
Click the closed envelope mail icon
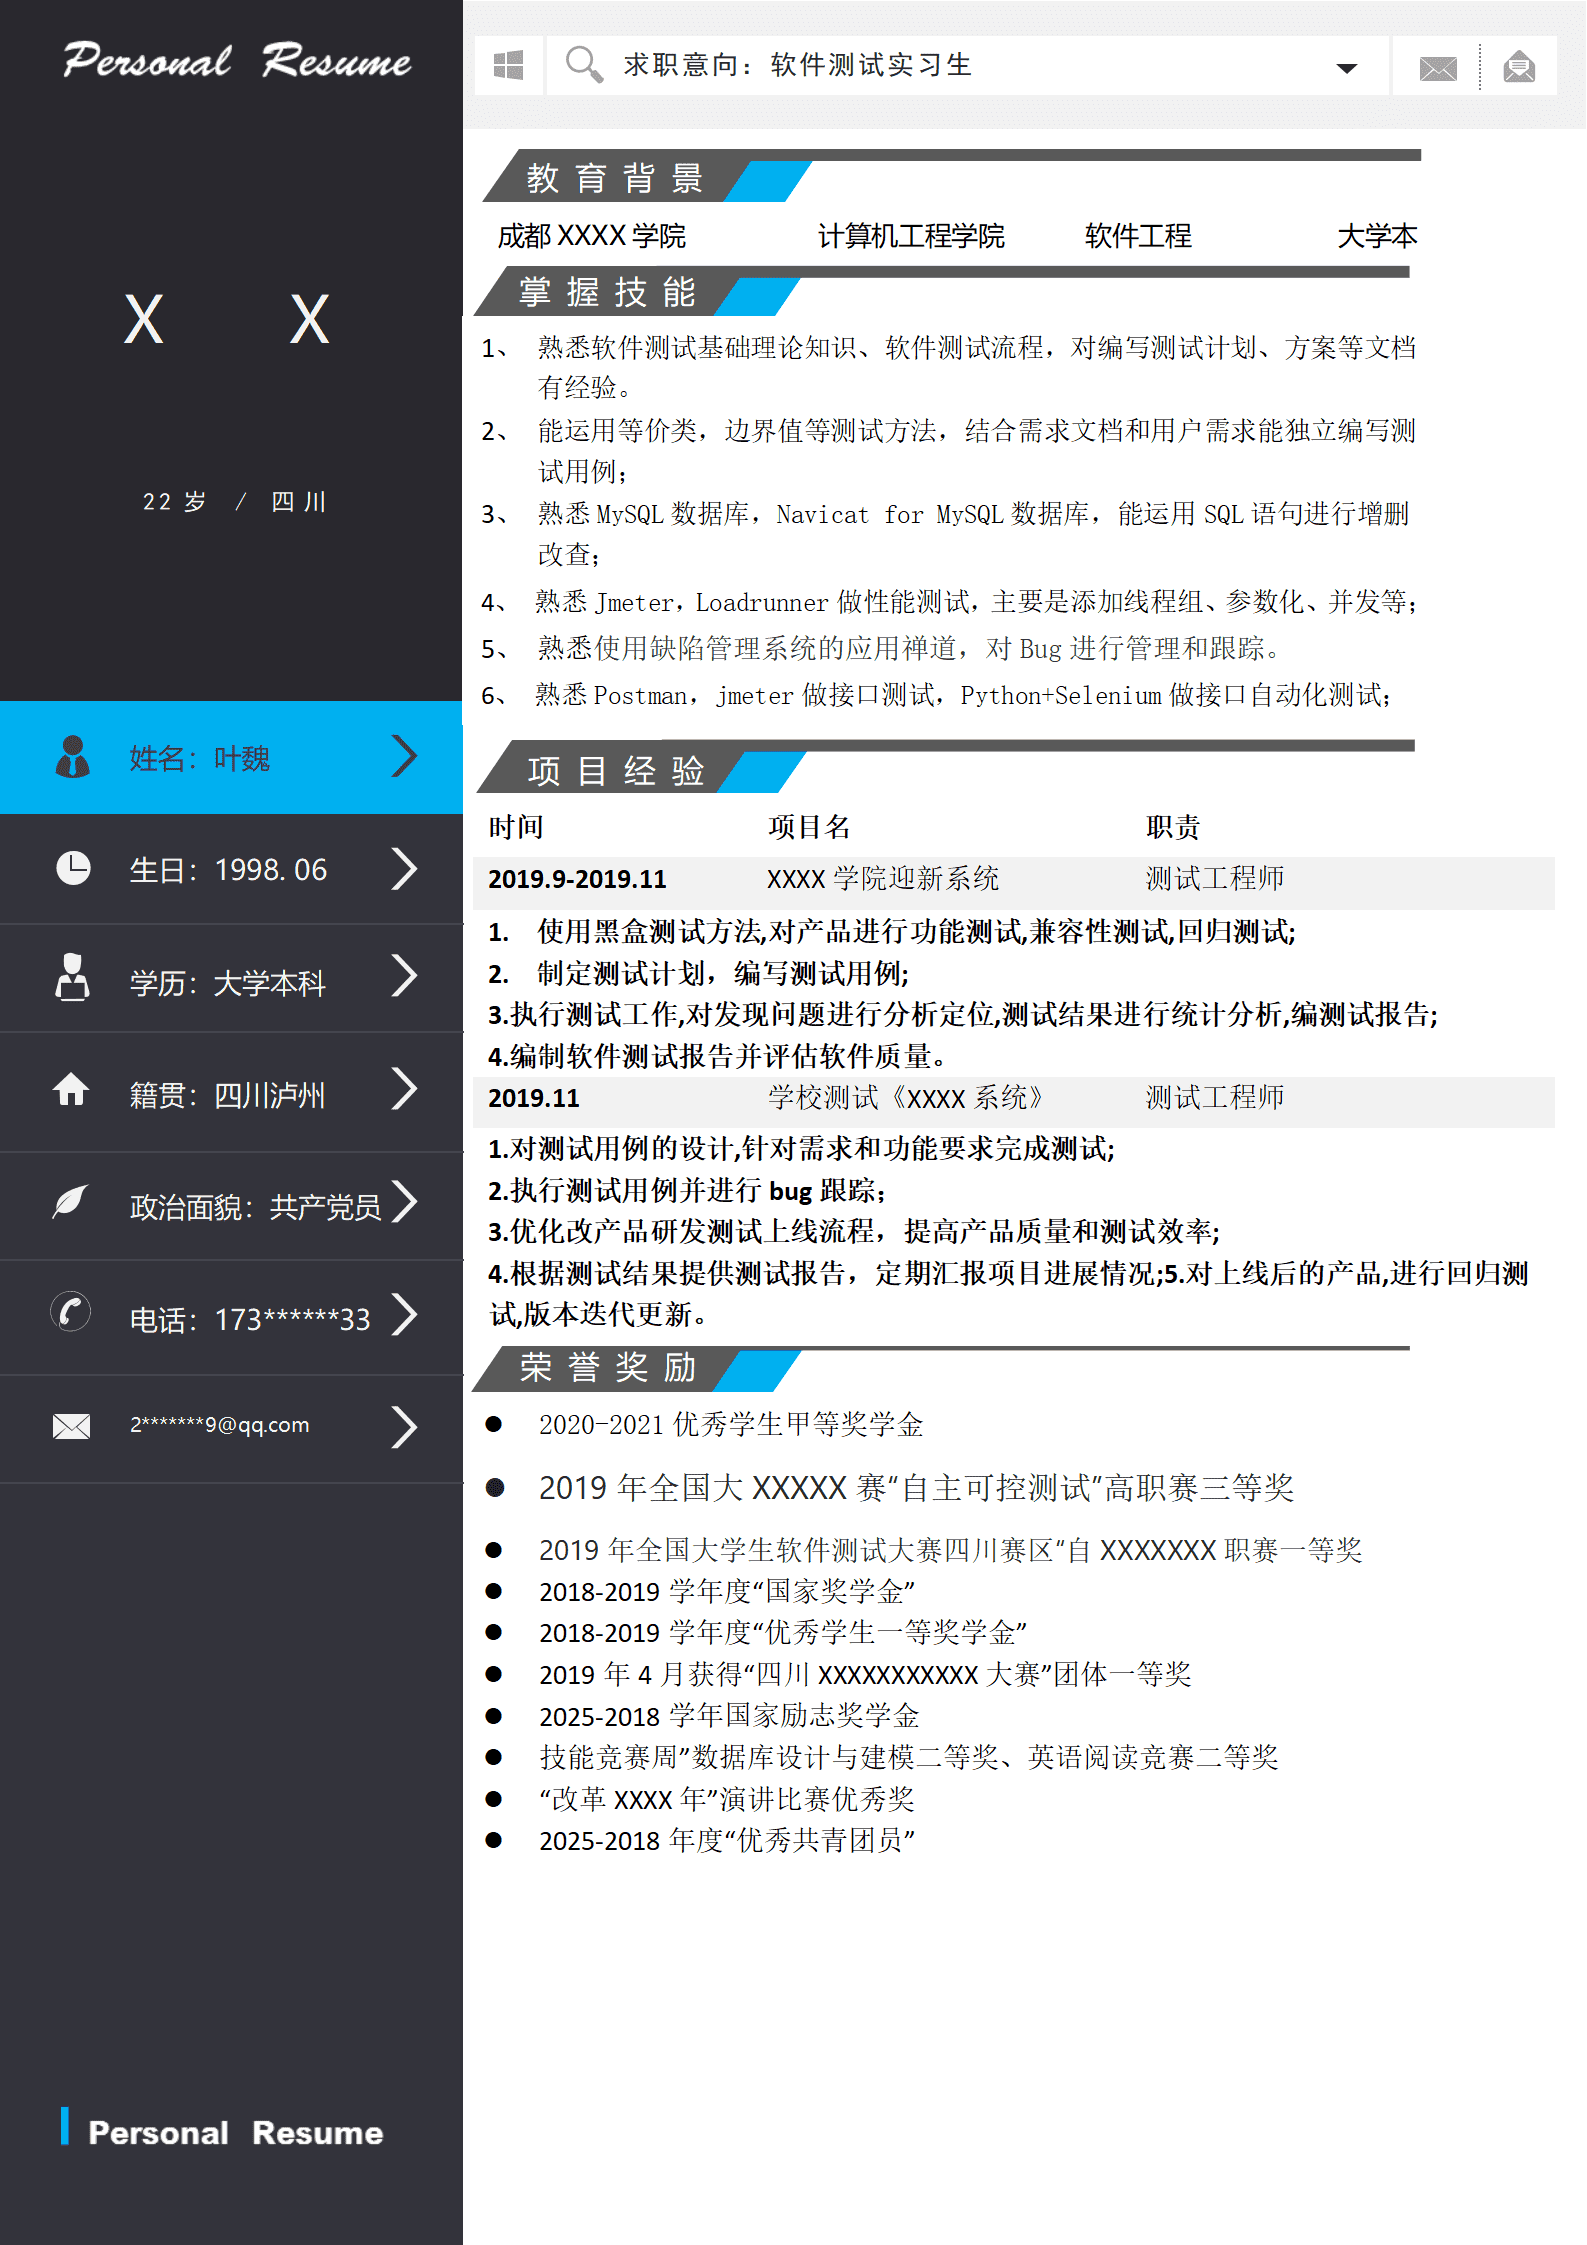[x=1438, y=68]
